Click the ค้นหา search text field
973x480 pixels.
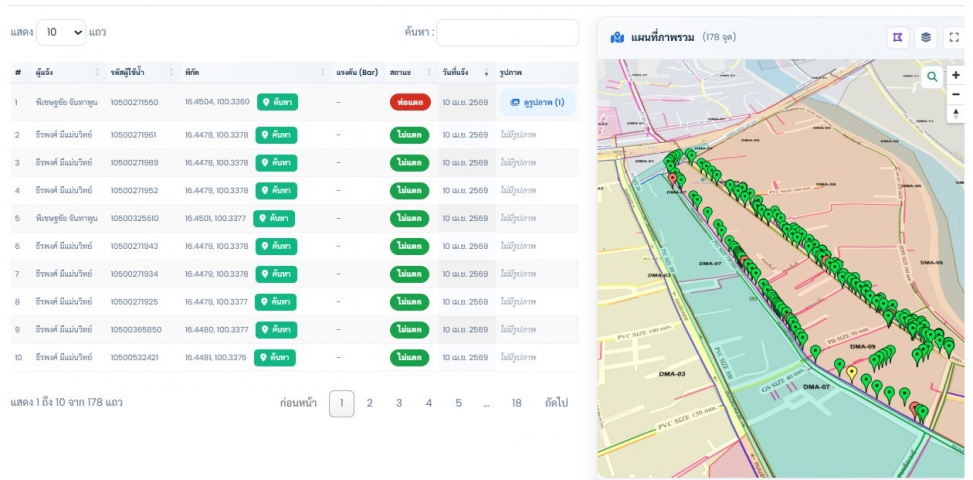coord(507,32)
